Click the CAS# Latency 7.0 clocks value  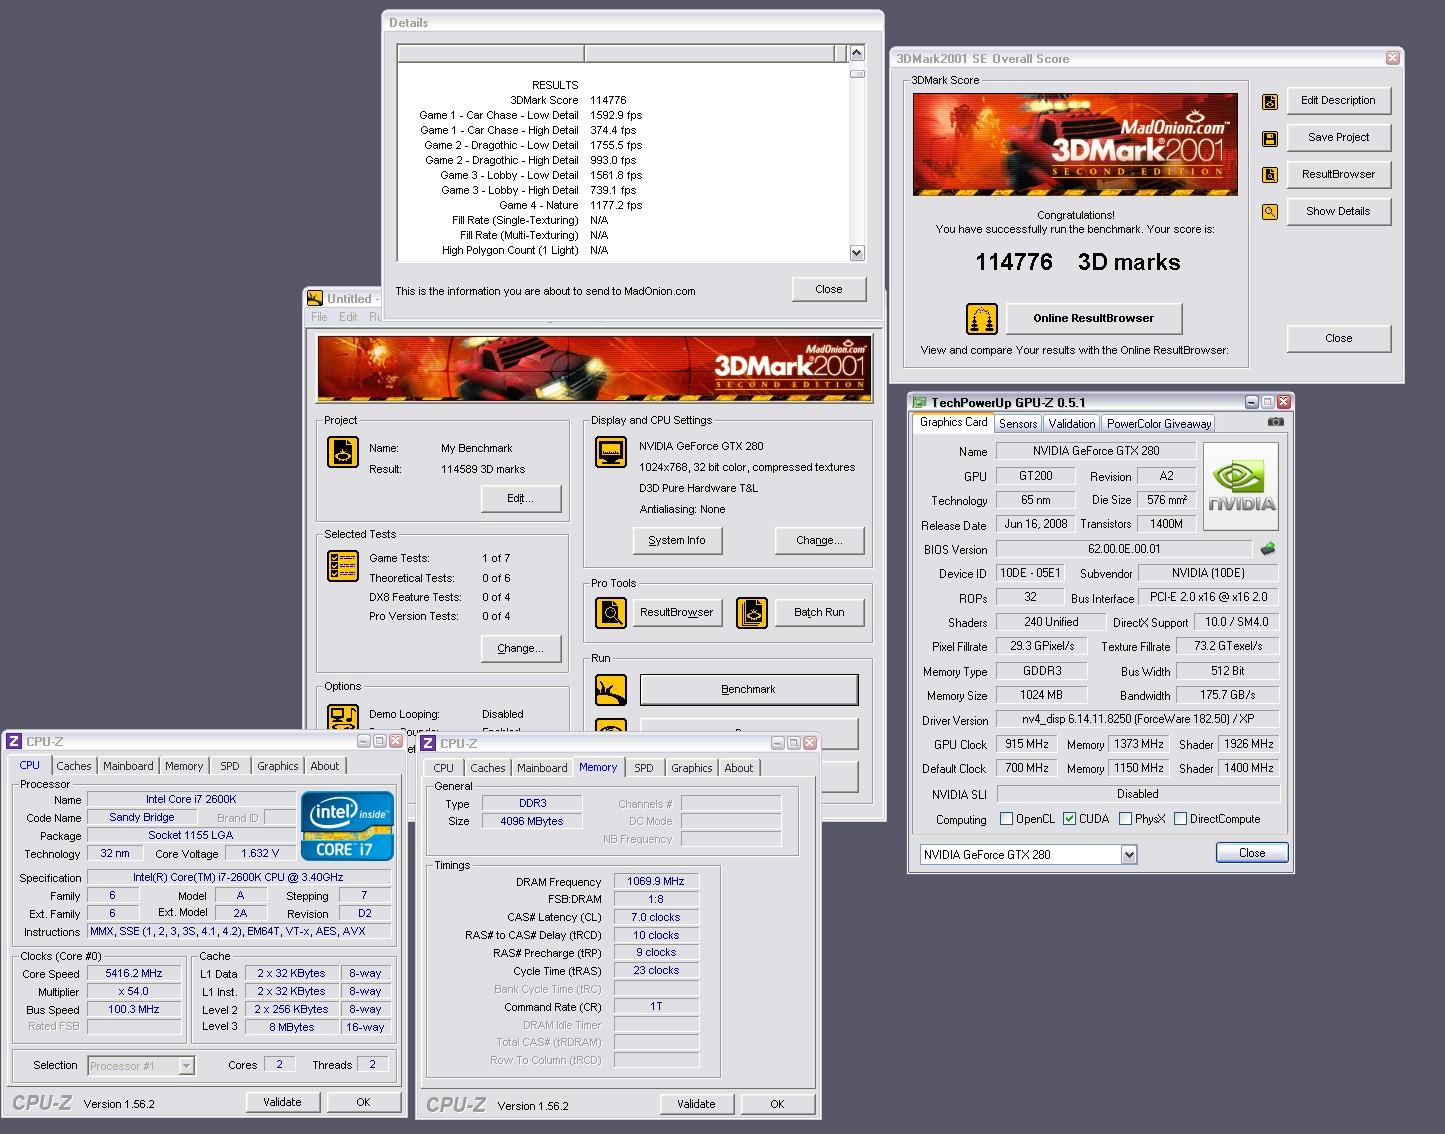(x=656, y=917)
